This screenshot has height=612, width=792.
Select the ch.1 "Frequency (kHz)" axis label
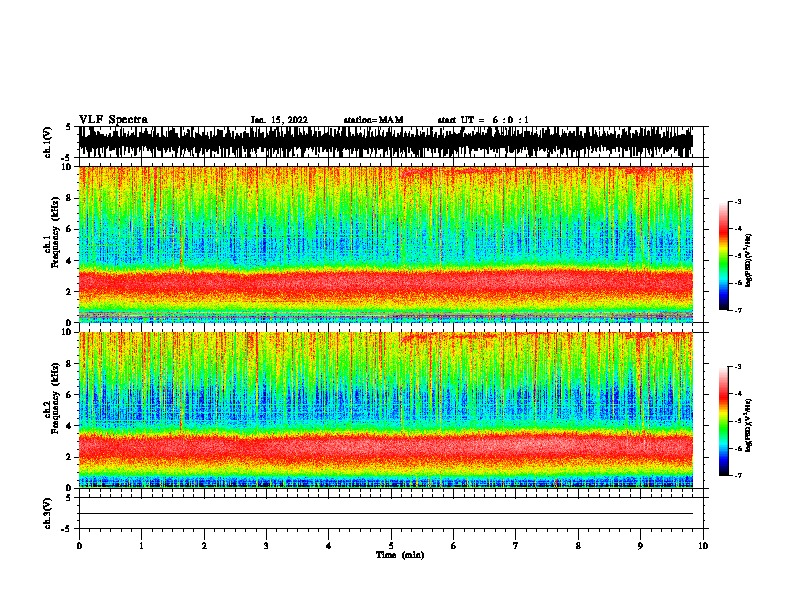56,233
